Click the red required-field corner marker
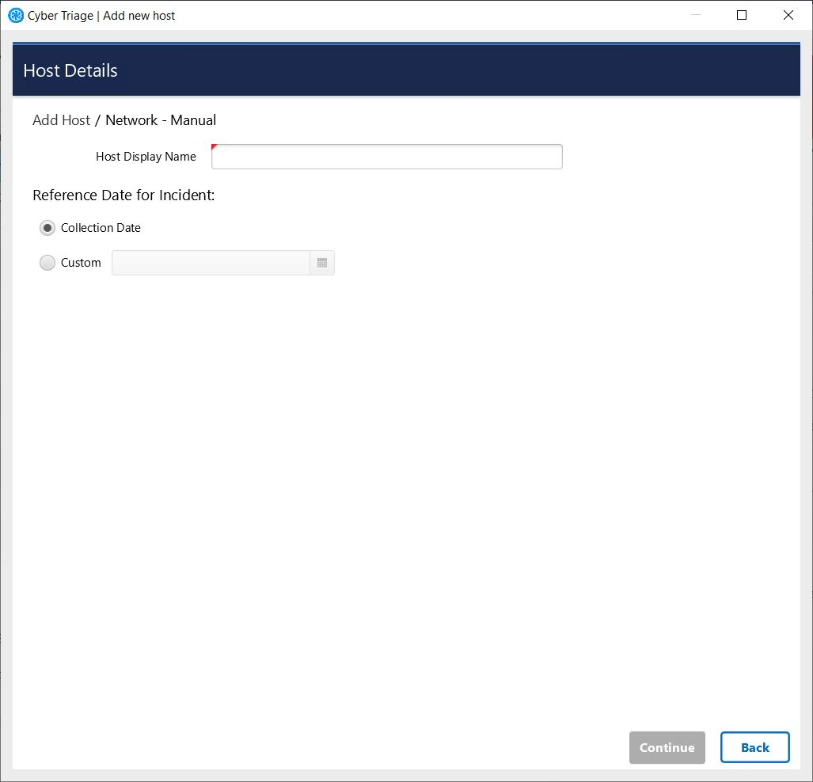This screenshot has height=782, width=813. [214, 147]
